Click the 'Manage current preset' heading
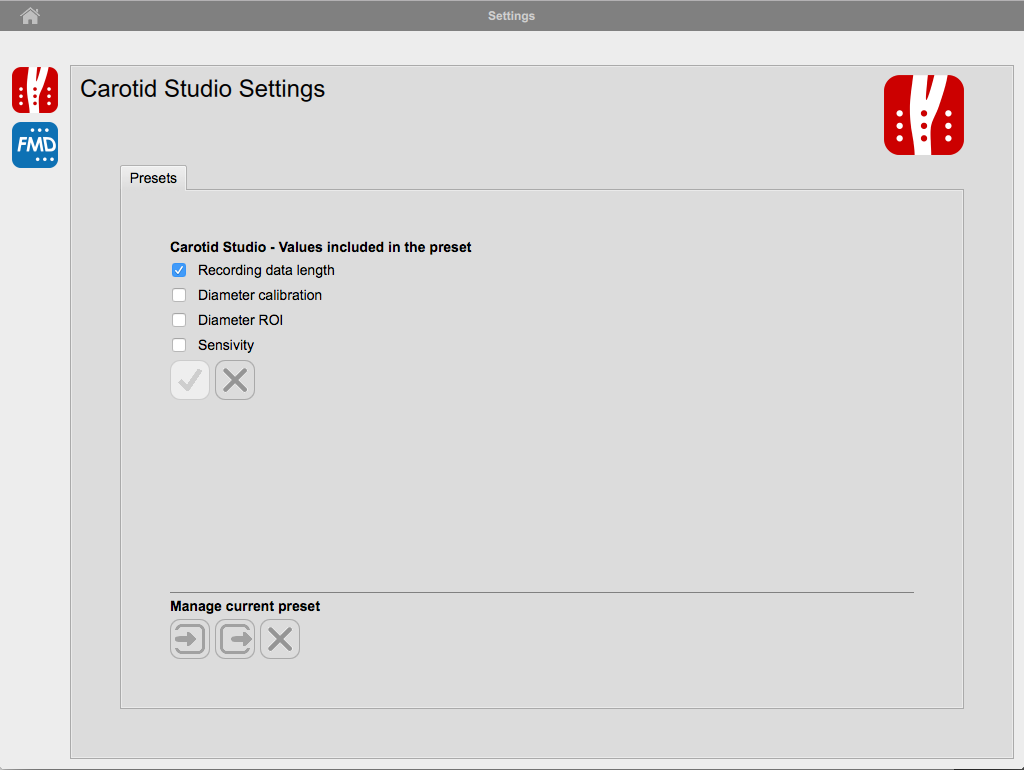This screenshot has width=1024, height=770. 245,606
